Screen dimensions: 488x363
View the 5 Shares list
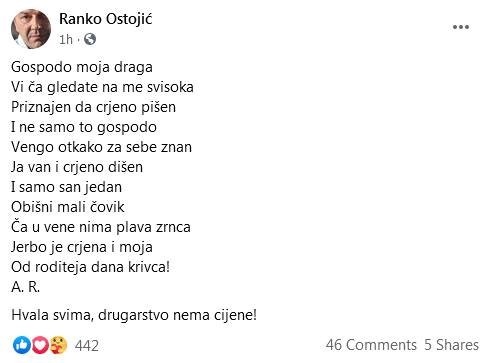point(451,345)
